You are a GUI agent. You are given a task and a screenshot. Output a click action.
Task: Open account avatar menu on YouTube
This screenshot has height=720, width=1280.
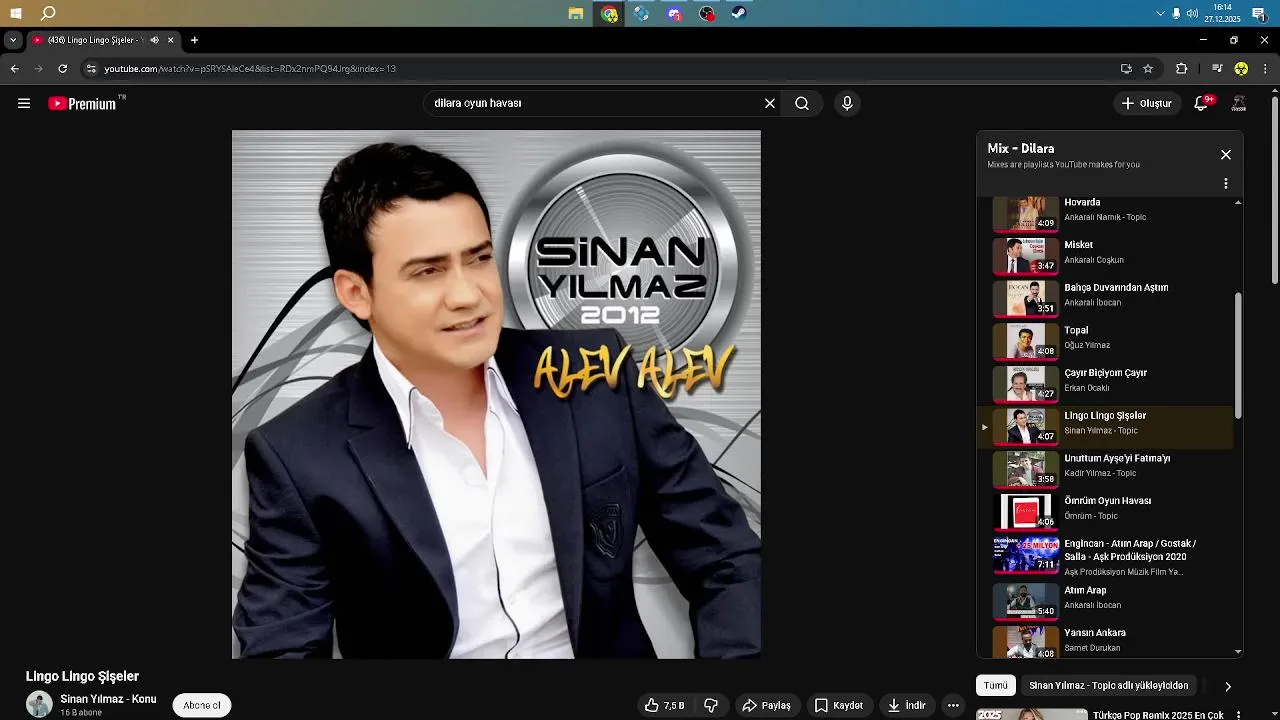click(1239, 103)
